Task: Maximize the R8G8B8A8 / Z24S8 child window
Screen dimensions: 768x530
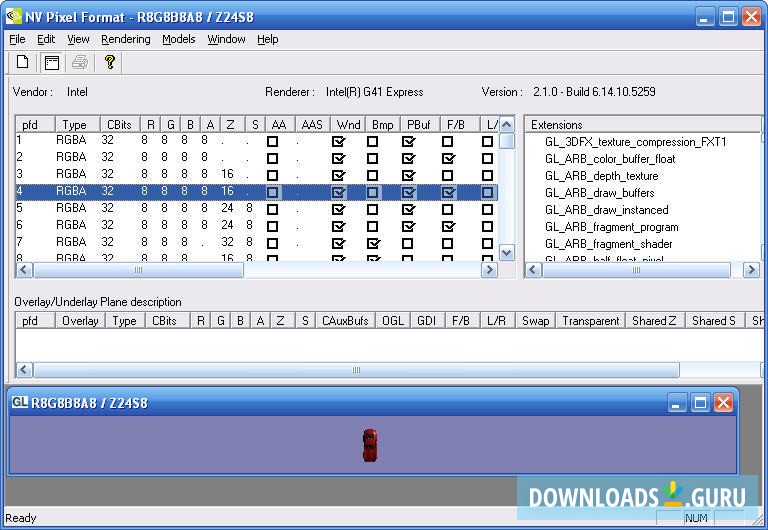Action: tap(700, 403)
